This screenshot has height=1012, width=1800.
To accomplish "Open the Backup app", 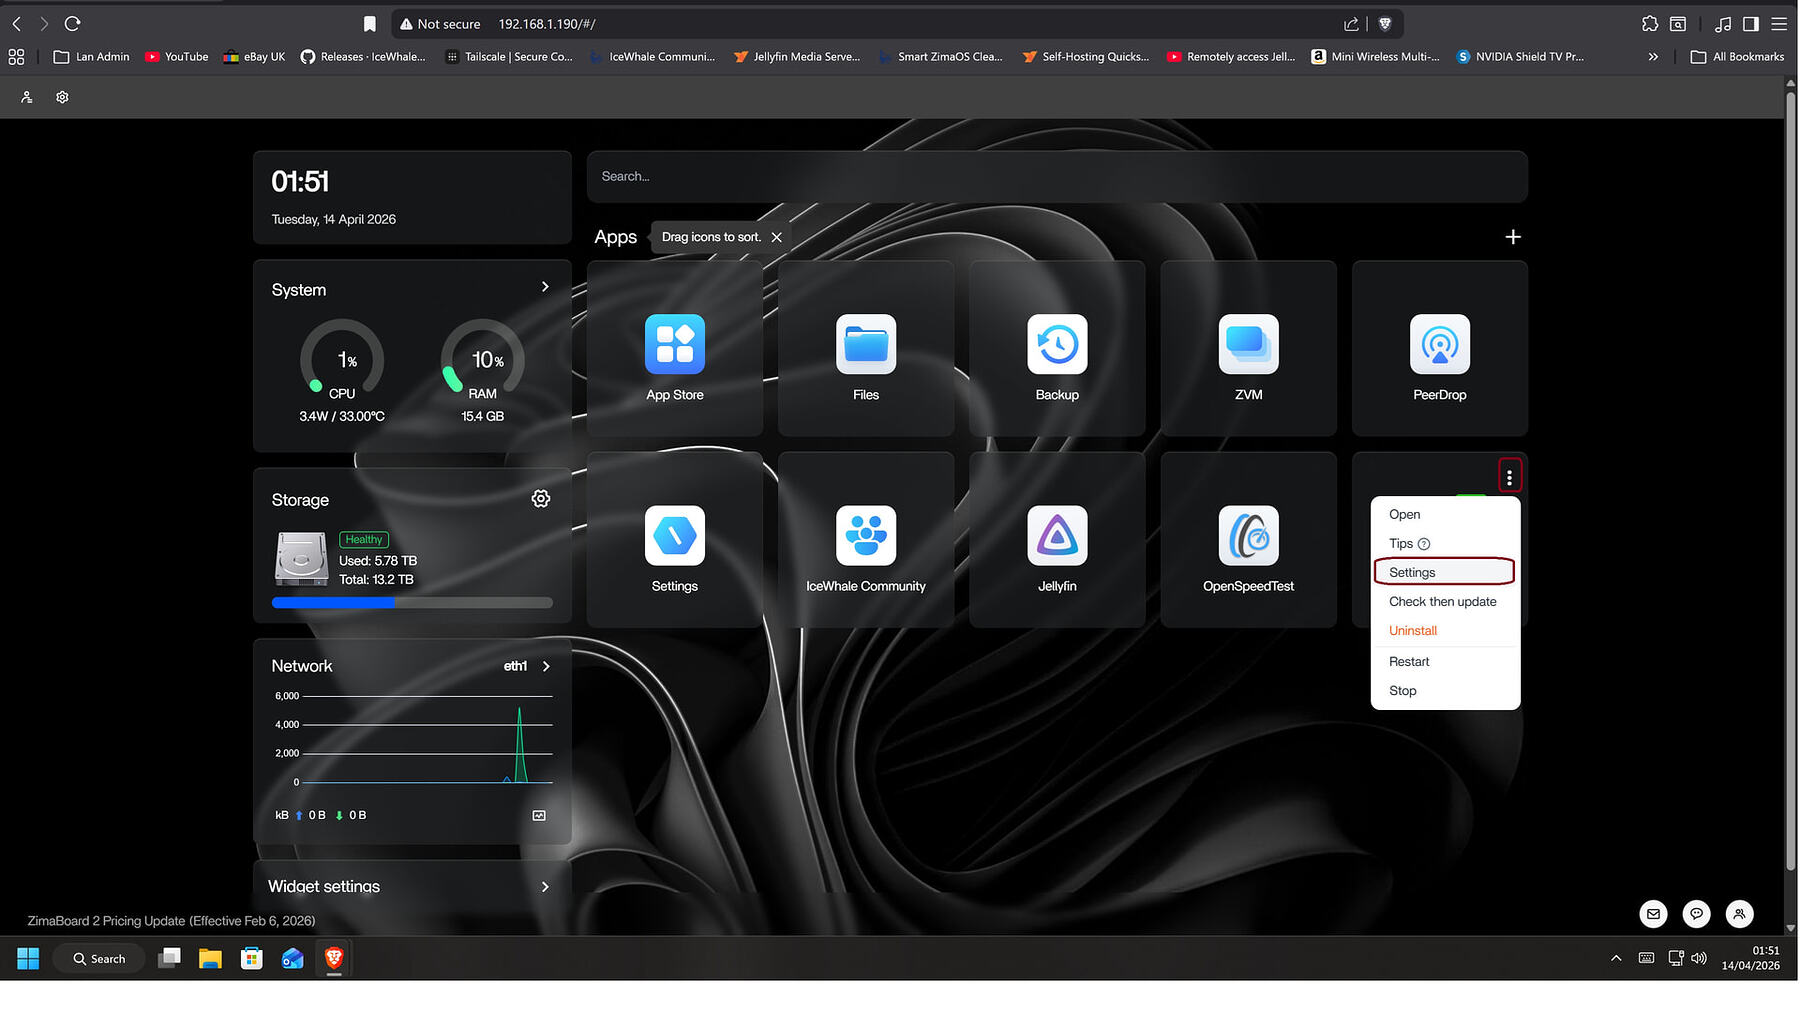I will [1056, 345].
